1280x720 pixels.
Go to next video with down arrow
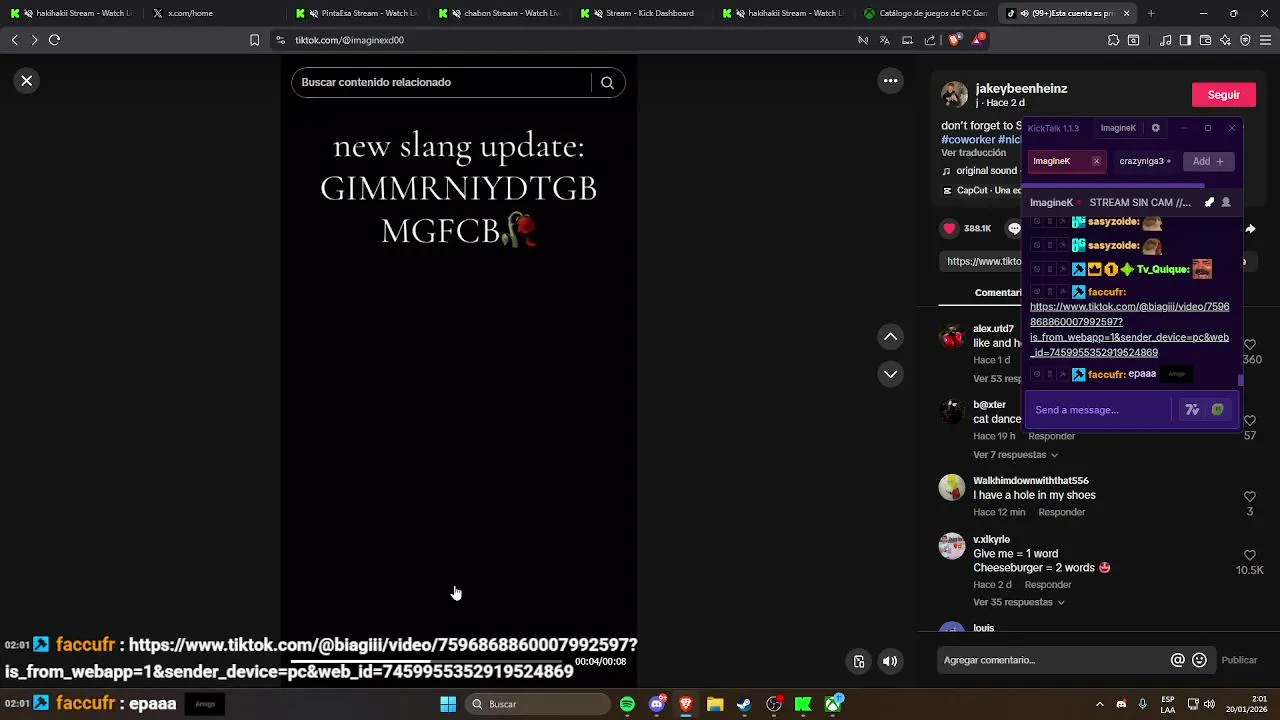[x=890, y=374]
